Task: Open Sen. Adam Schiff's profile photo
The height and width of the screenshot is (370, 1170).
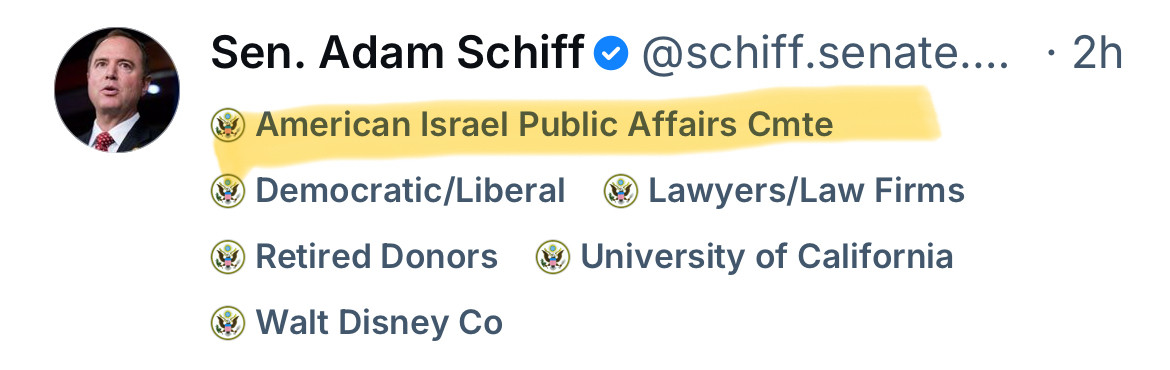Action: tap(117, 90)
